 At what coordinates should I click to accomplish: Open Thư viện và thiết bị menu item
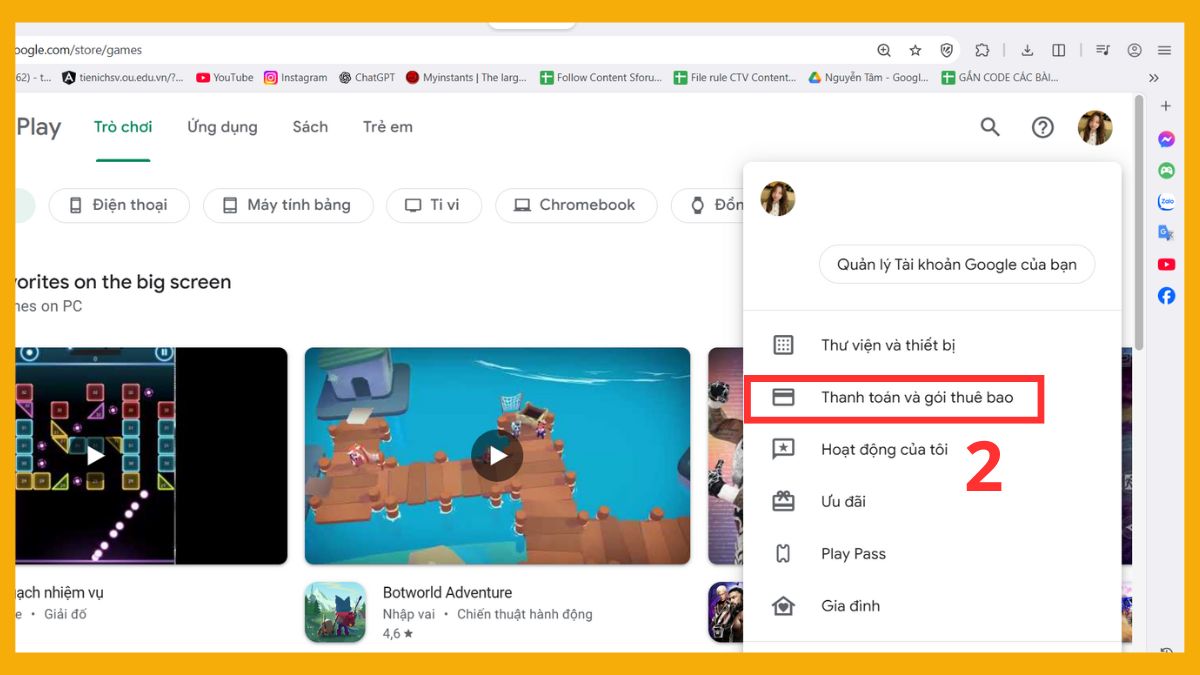pos(887,345)
